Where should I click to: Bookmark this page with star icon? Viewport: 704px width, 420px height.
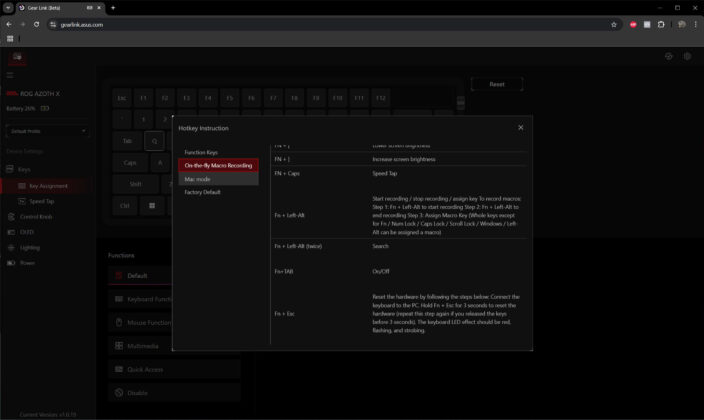click(x=614, y=25)
